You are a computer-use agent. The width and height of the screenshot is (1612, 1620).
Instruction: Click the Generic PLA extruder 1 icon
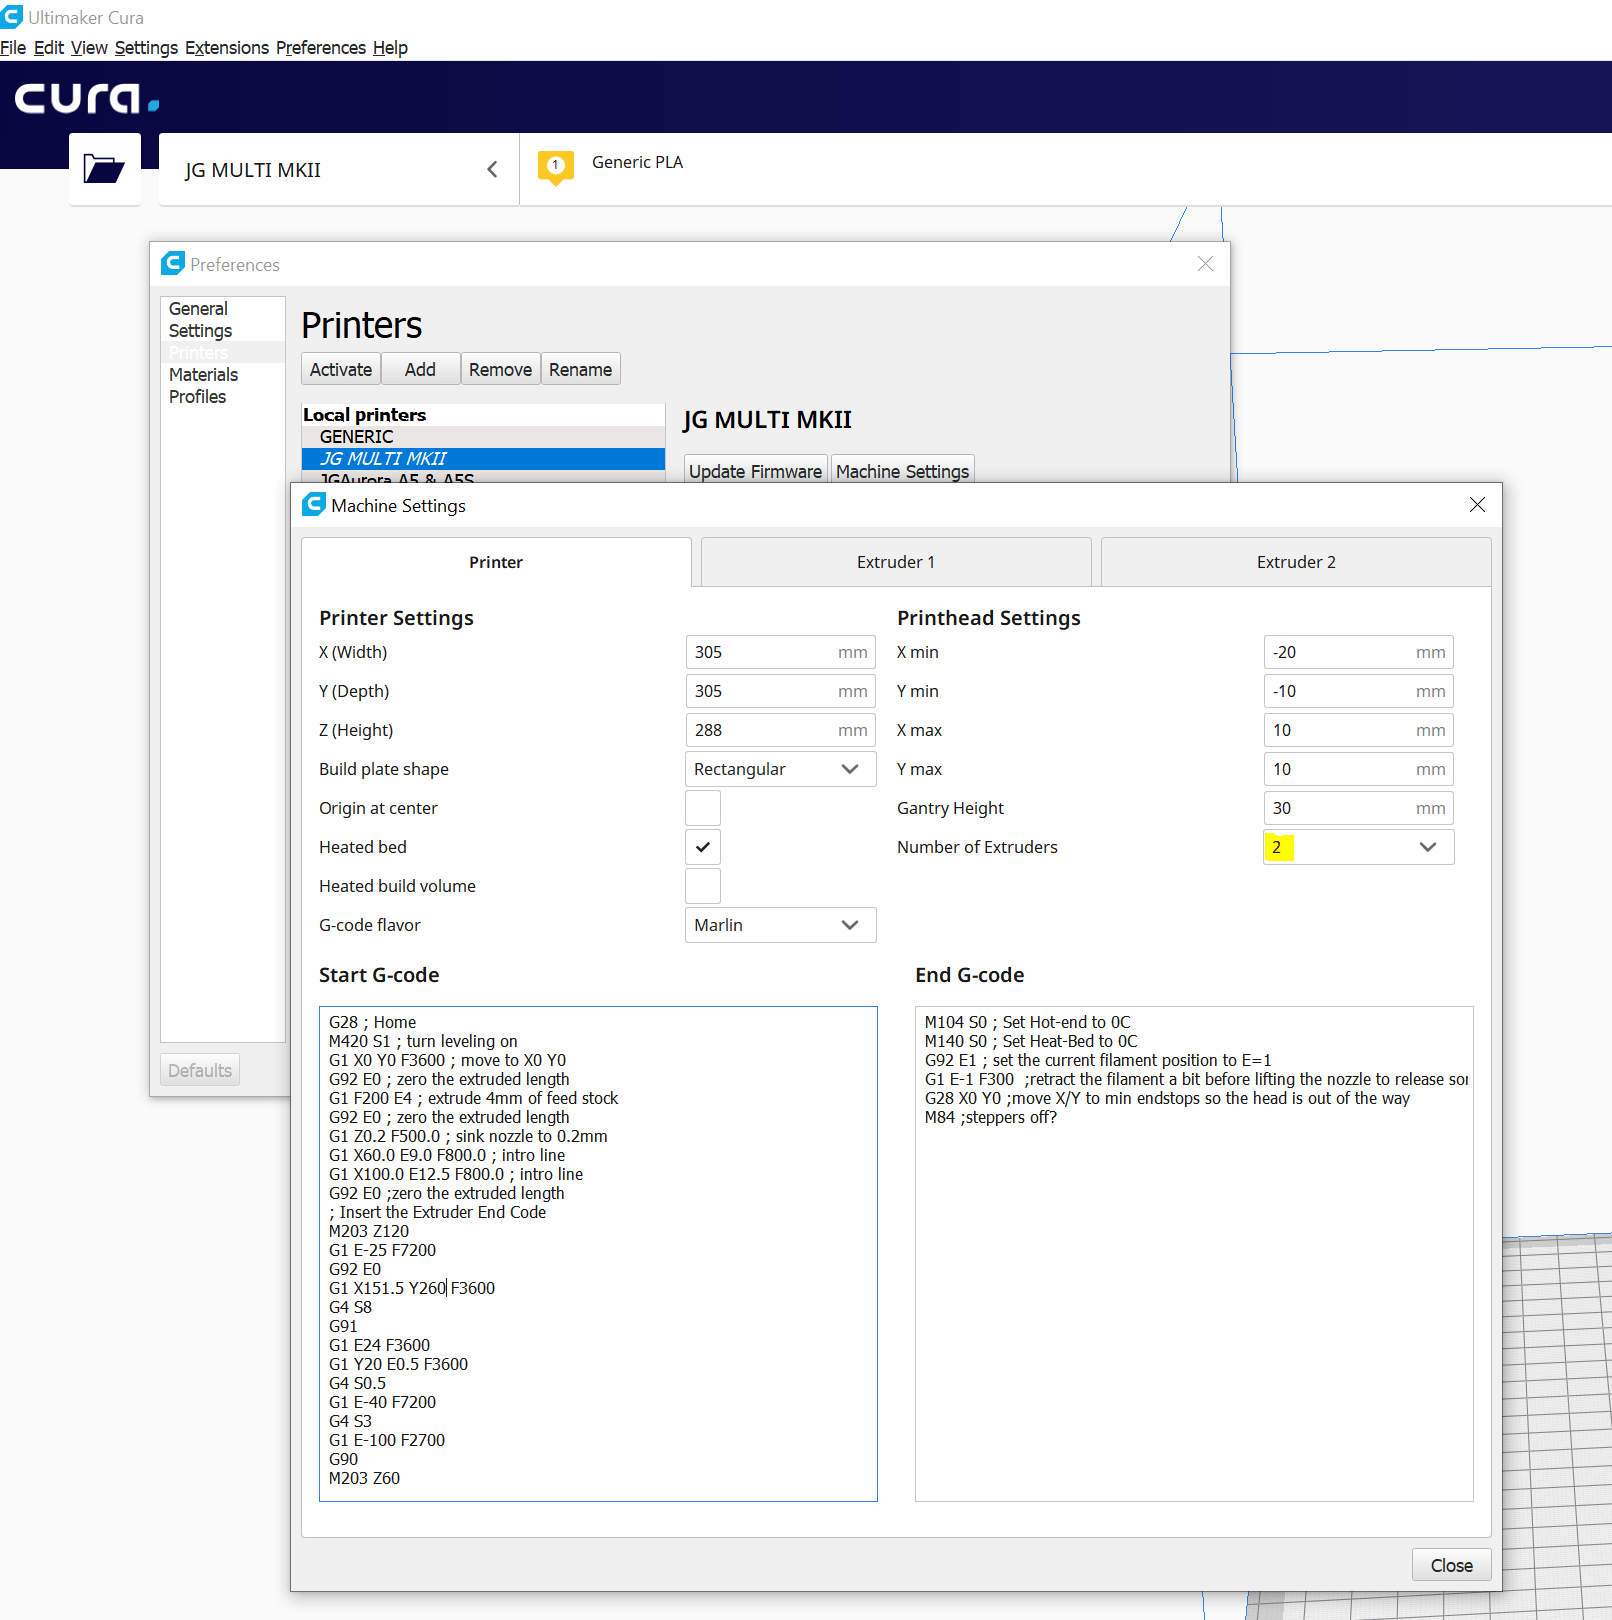556,167
